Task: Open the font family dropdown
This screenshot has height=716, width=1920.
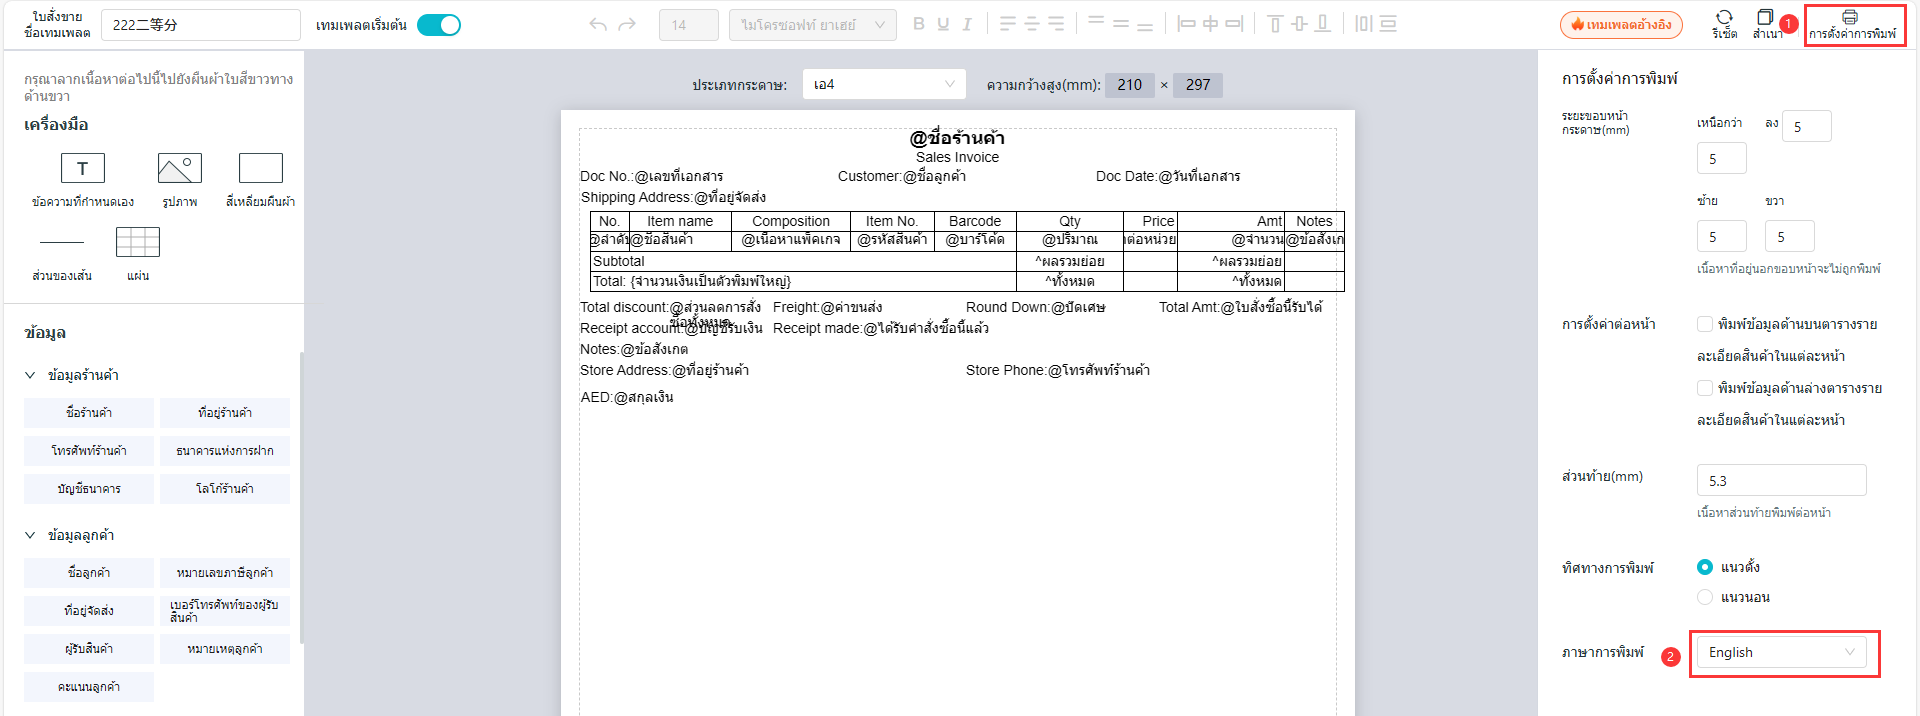Action: pyautogui.click(x=813, y=25)
